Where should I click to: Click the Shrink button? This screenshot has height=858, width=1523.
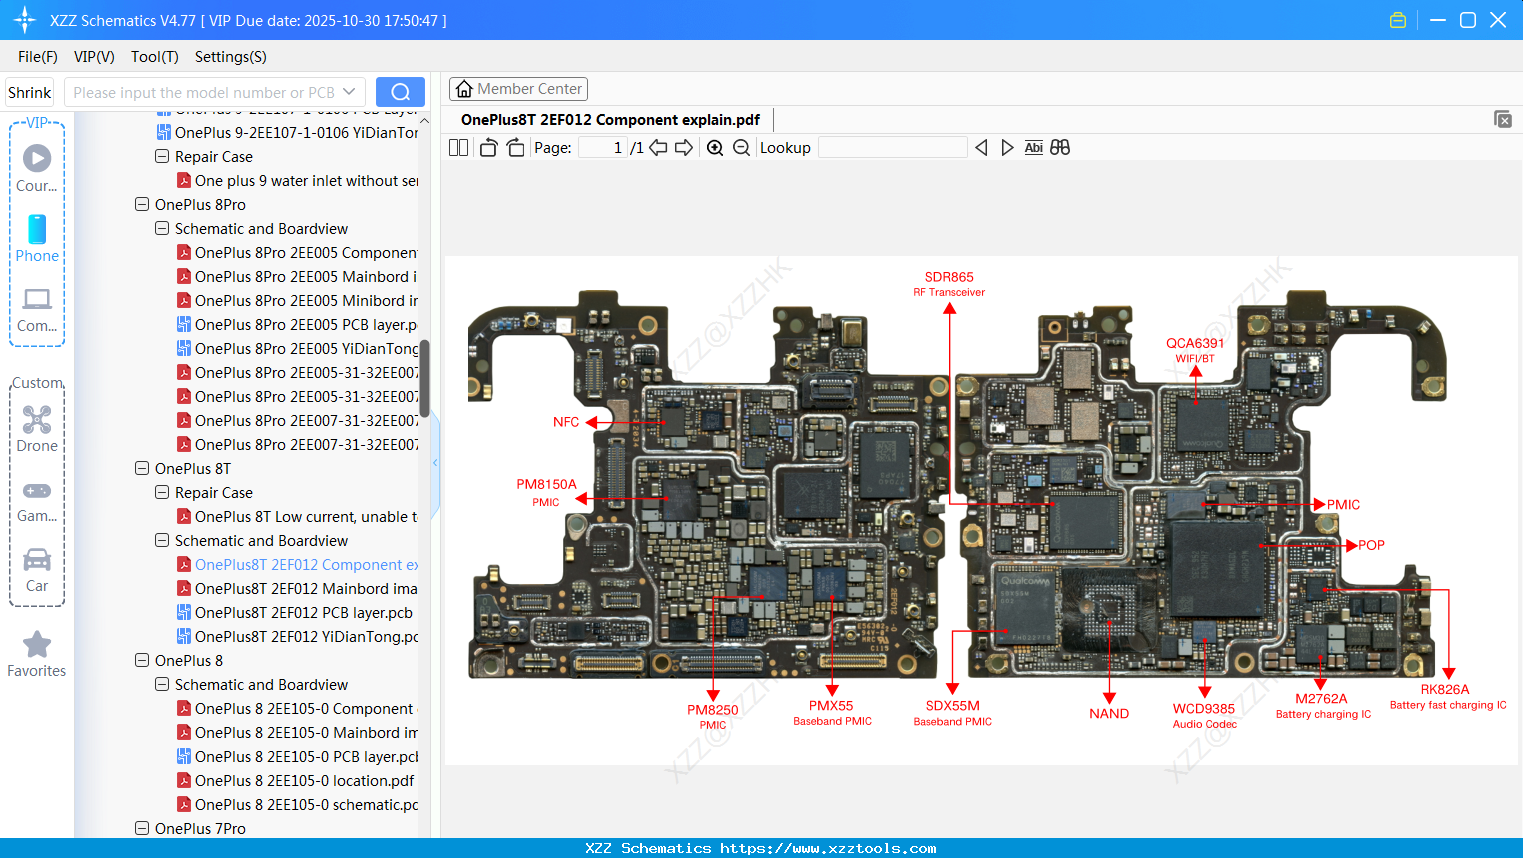coord(29,92)
